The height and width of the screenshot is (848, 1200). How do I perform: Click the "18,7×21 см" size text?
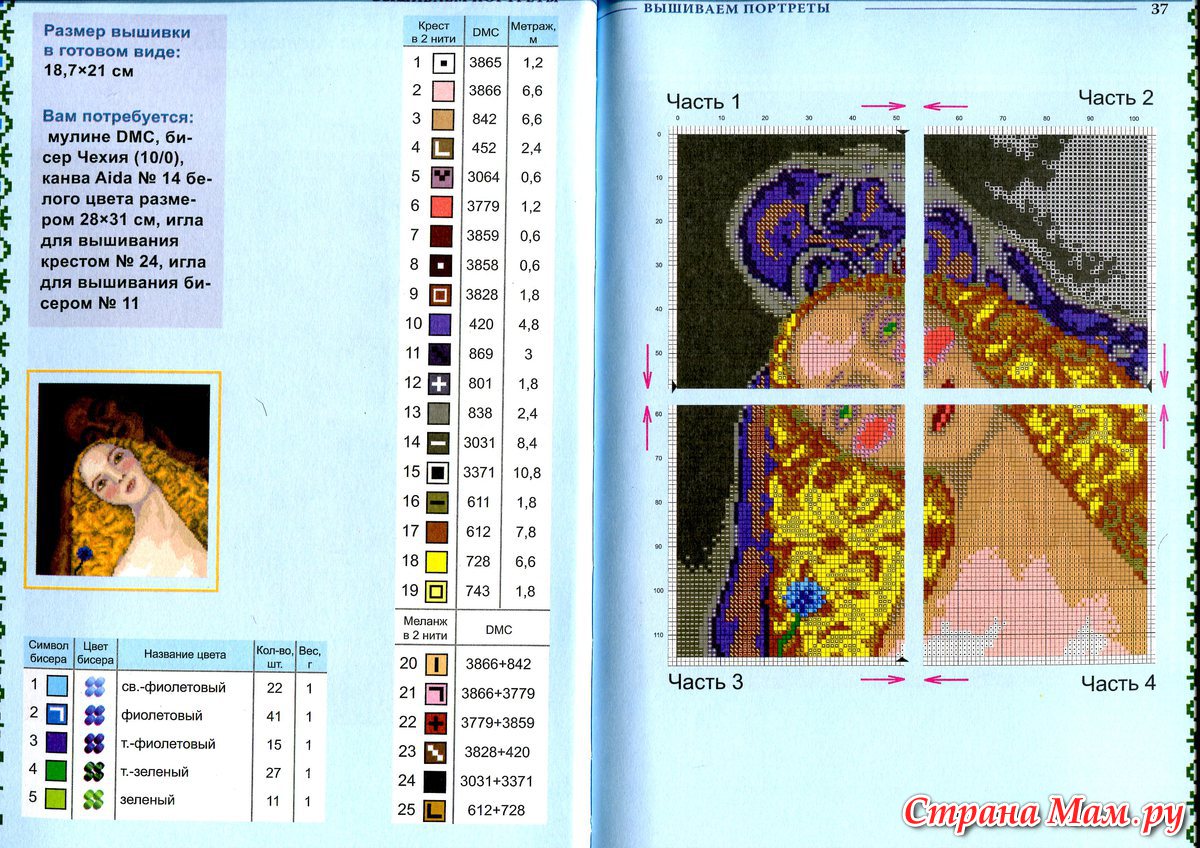tap(90, 71)
